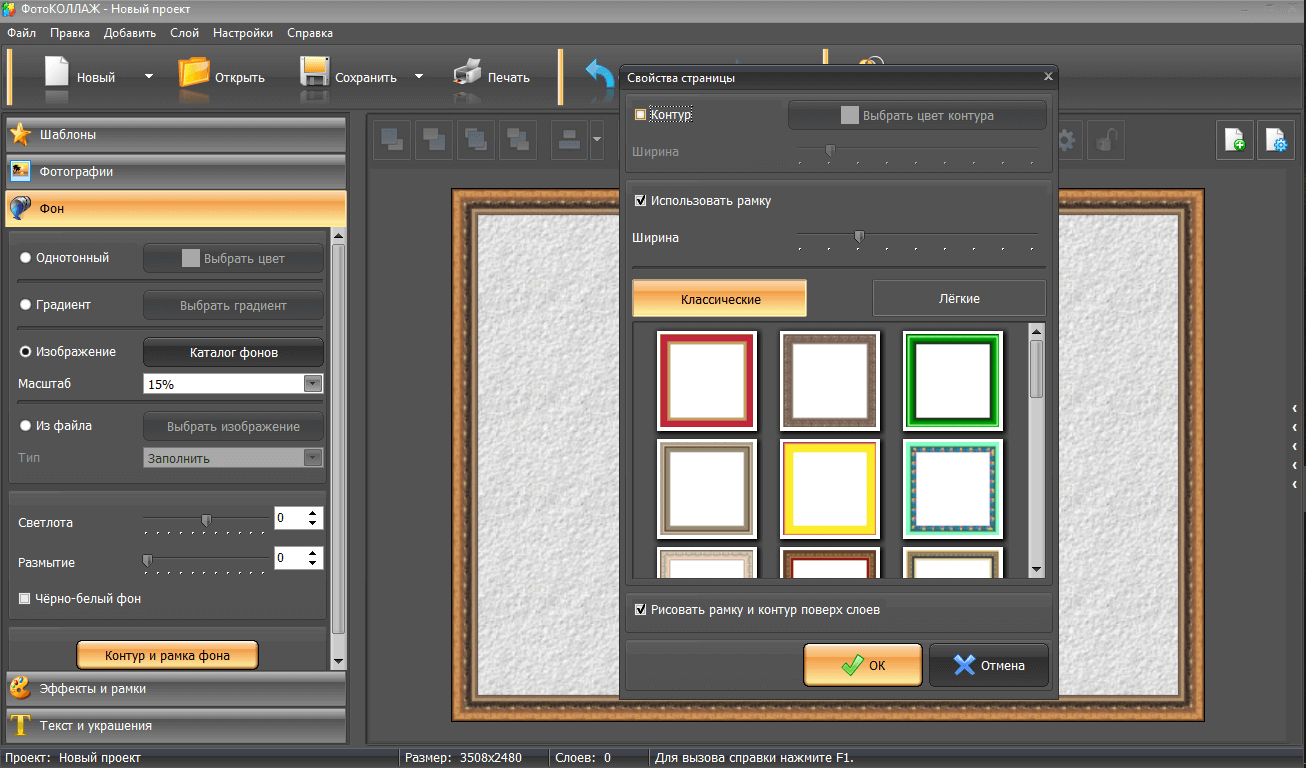This screenshot has width=1306, height=768.
Task: Click the frame Ширина slider track
Action: (917, 236)
